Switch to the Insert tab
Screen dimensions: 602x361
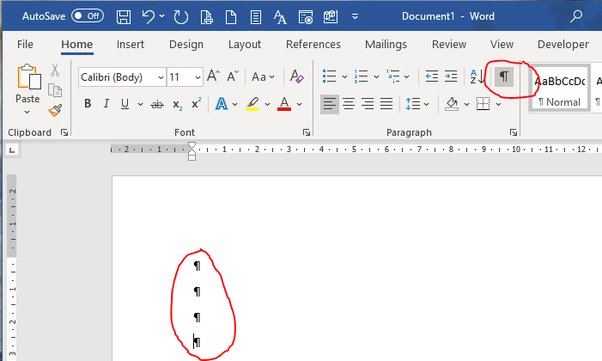click(x=131, y=44)
